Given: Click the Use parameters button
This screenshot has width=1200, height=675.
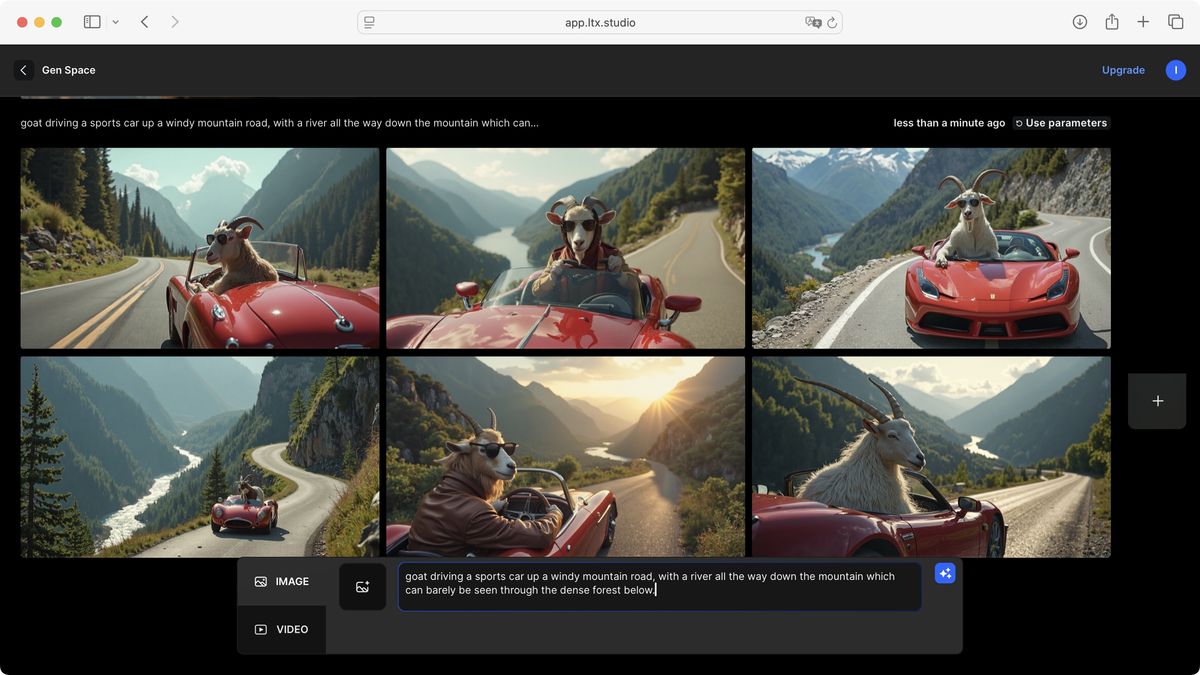Looking at the screenshot, I should click(x=1061, y=123).
